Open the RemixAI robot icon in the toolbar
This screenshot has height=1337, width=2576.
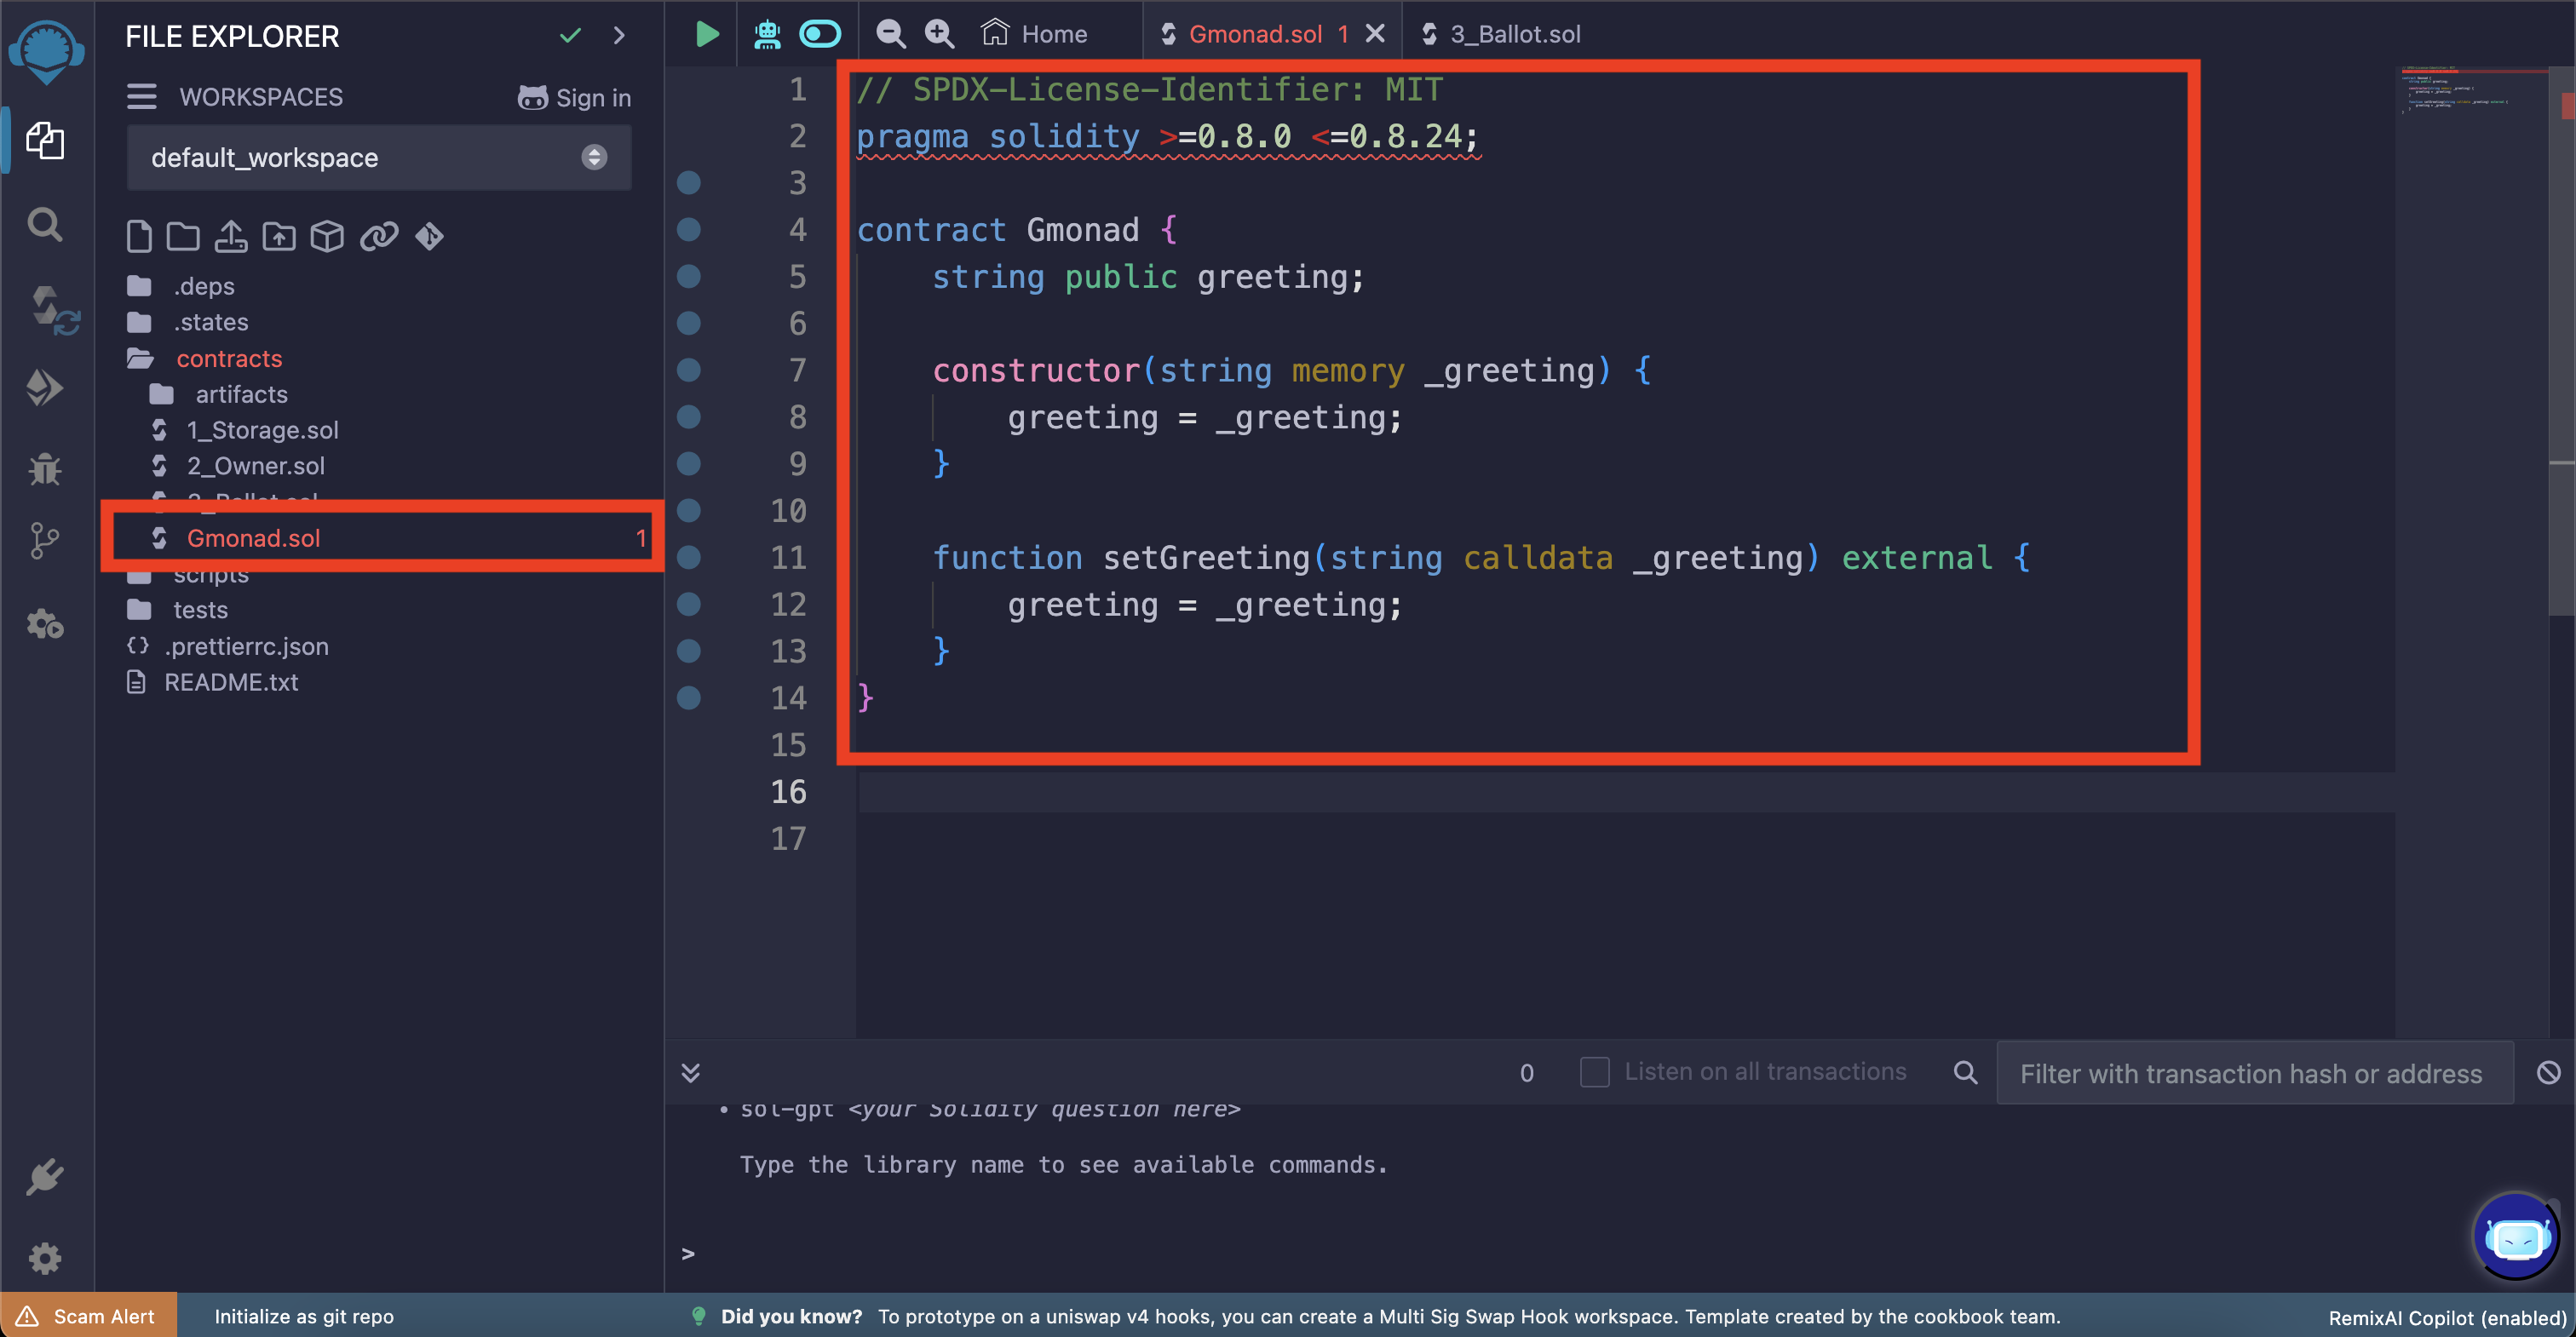tap(767, 34)
